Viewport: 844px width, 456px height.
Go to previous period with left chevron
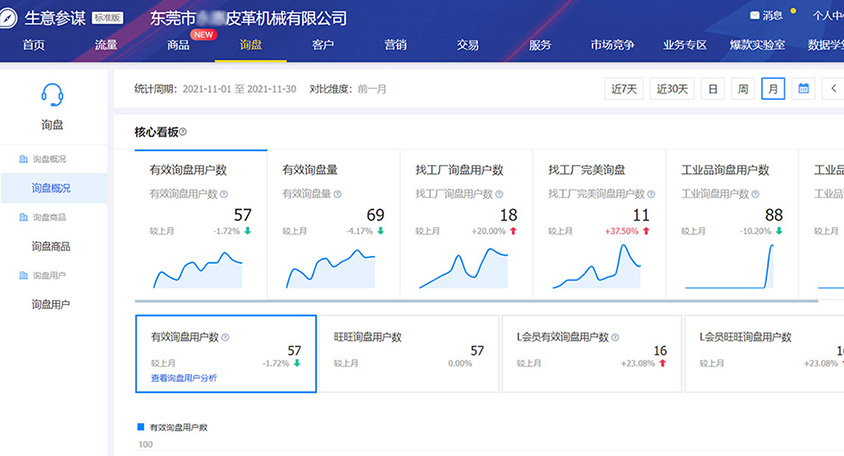click(x=833, y=88)
